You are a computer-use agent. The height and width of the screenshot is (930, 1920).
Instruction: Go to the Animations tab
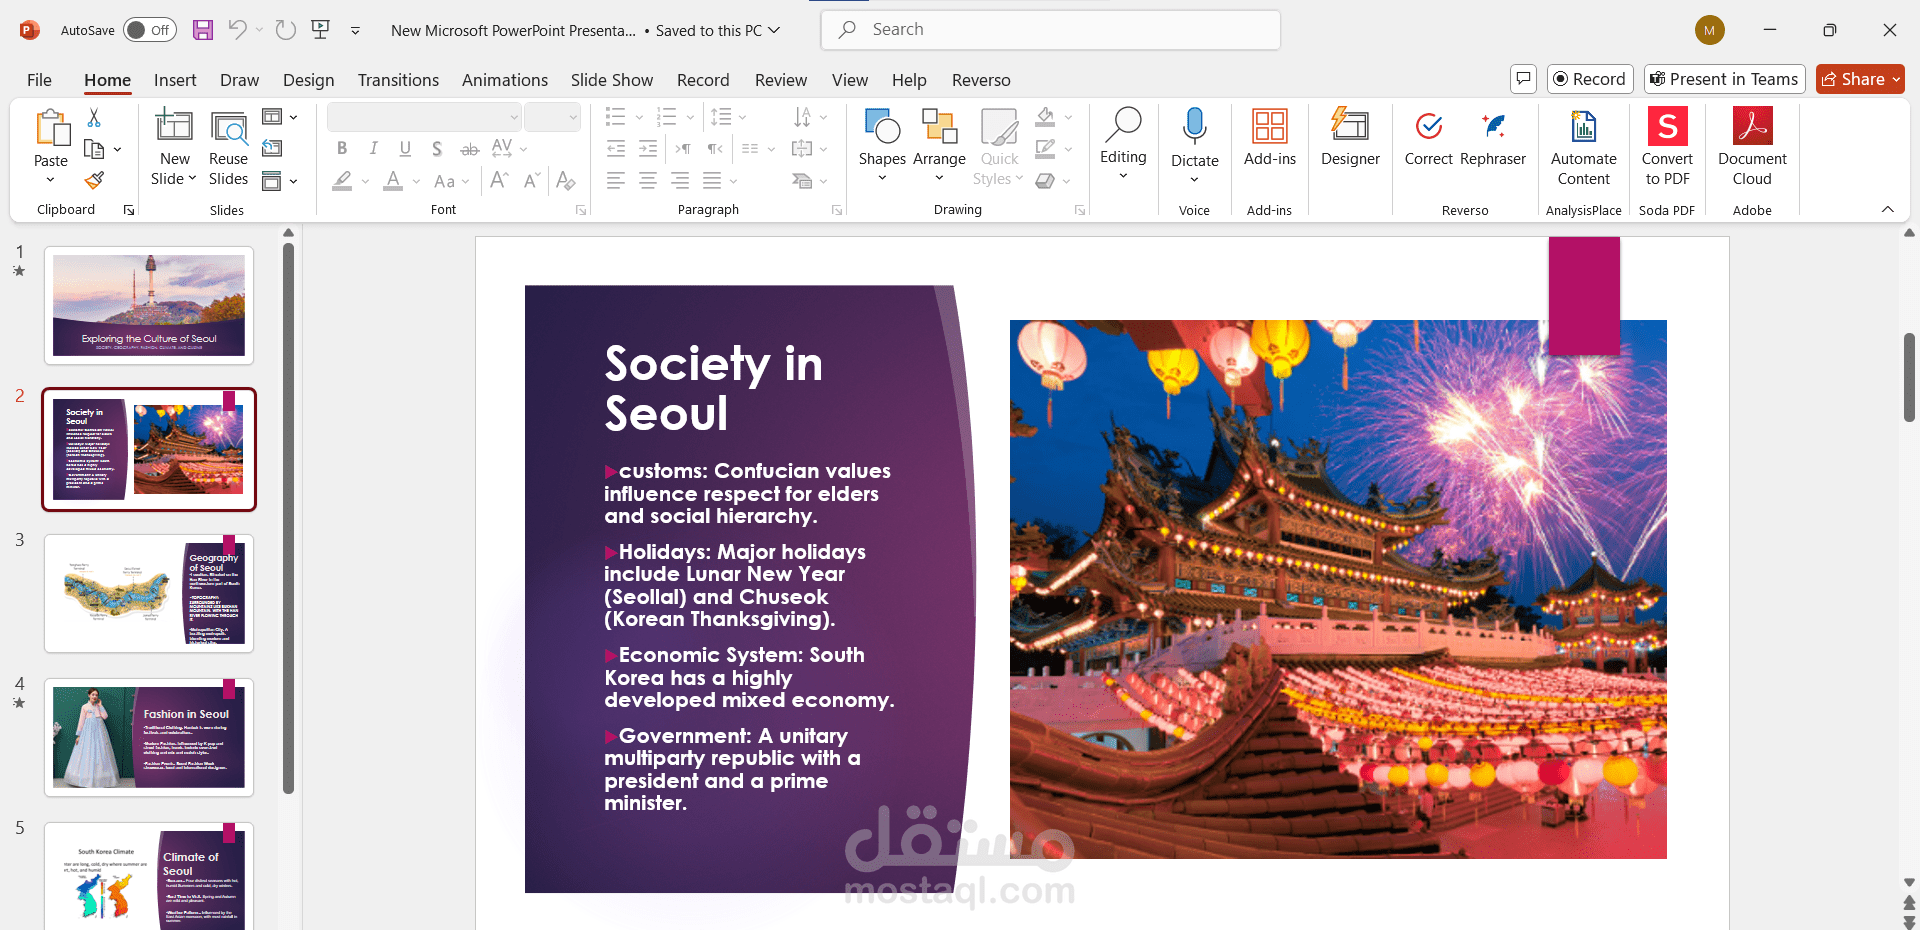505,80
